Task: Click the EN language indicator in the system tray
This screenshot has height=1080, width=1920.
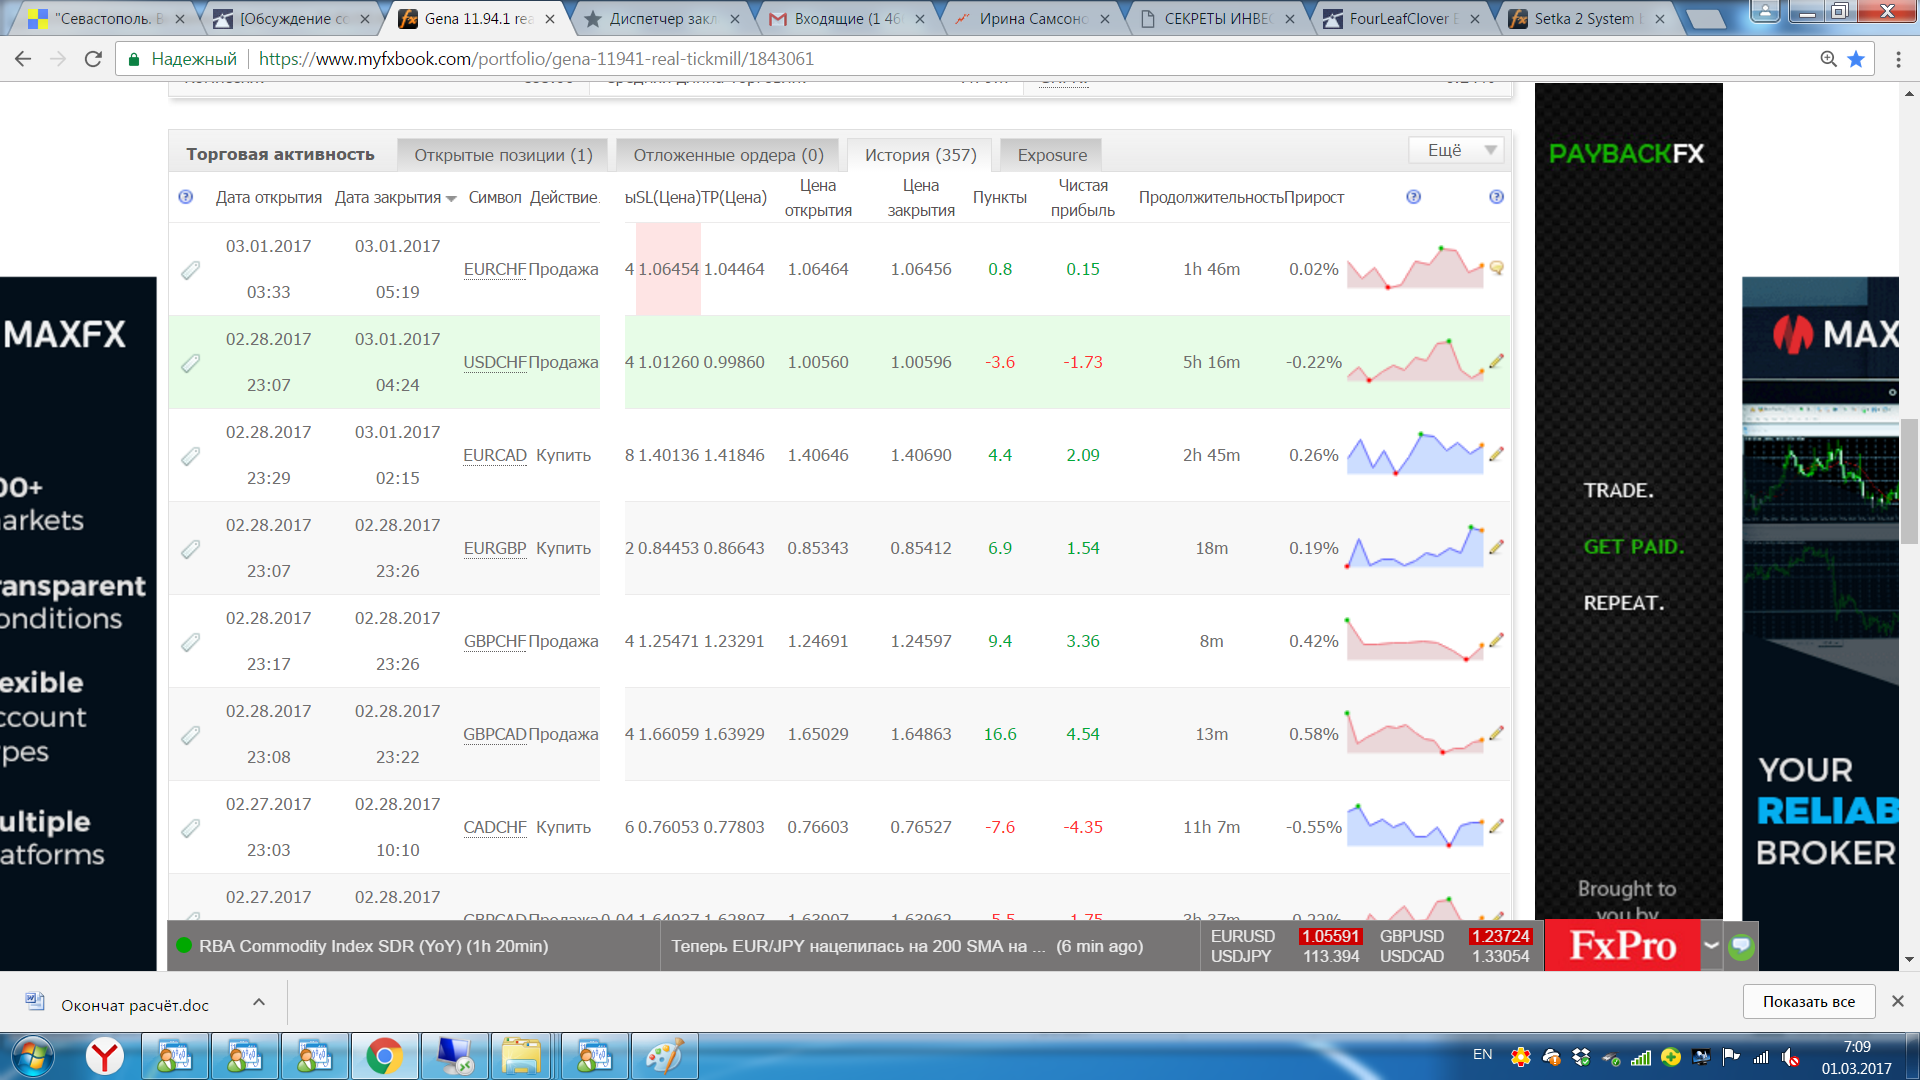Action: tap(1482, 1055)
